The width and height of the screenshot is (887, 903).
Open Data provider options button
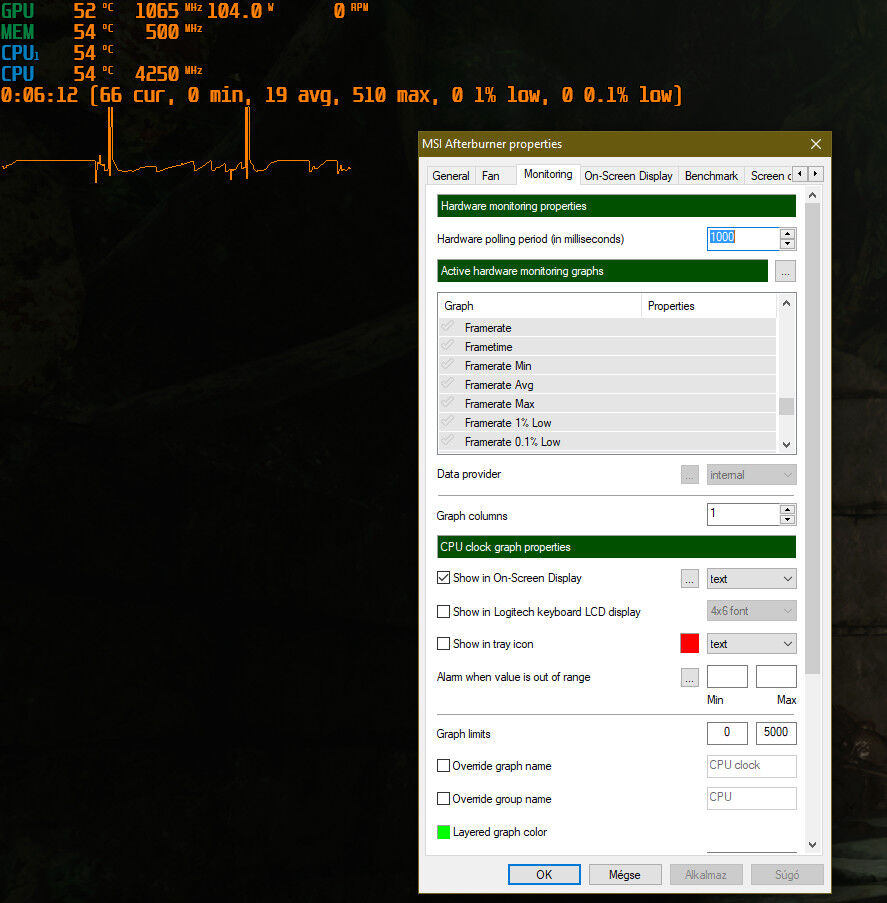coord(689,475)
